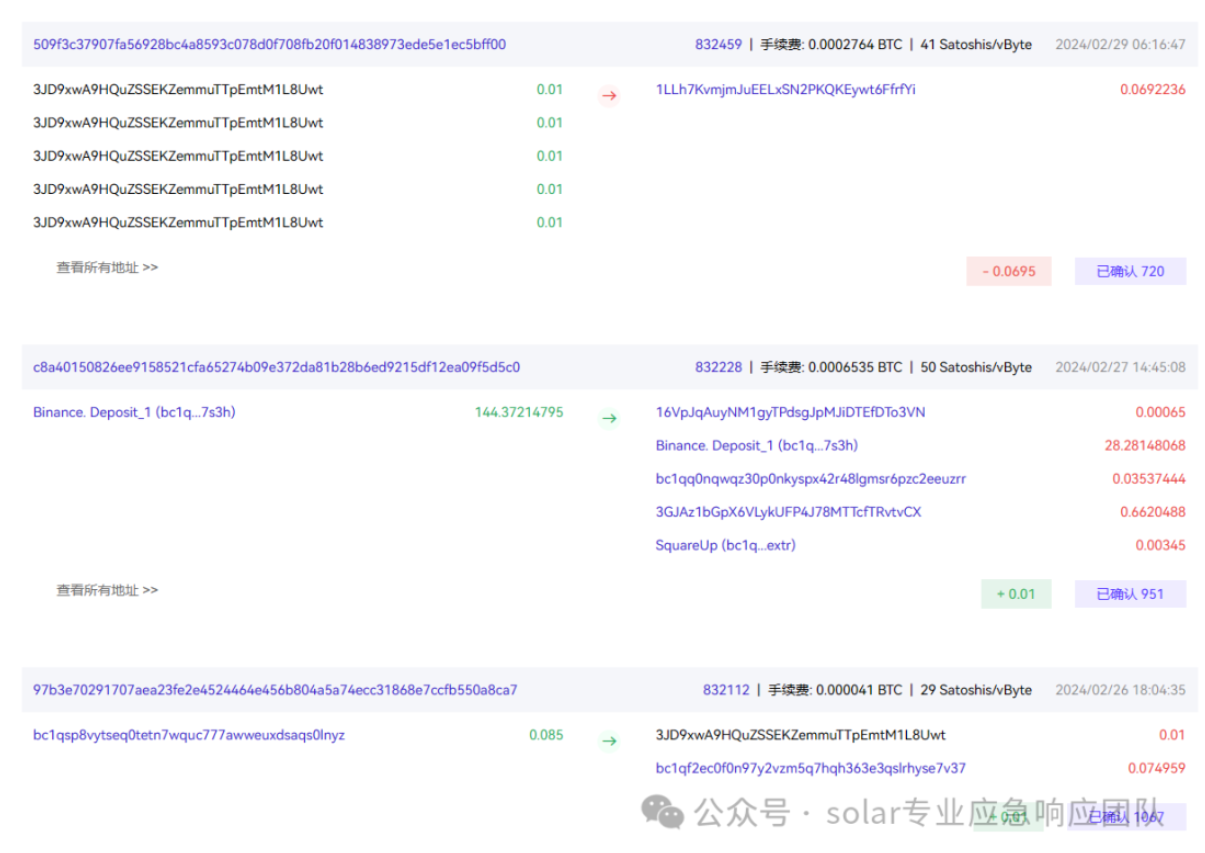This screenshot has height=853, width=1205.
Task: Click the -0.0695 balance change badge
Action: tap(1008, 271)
